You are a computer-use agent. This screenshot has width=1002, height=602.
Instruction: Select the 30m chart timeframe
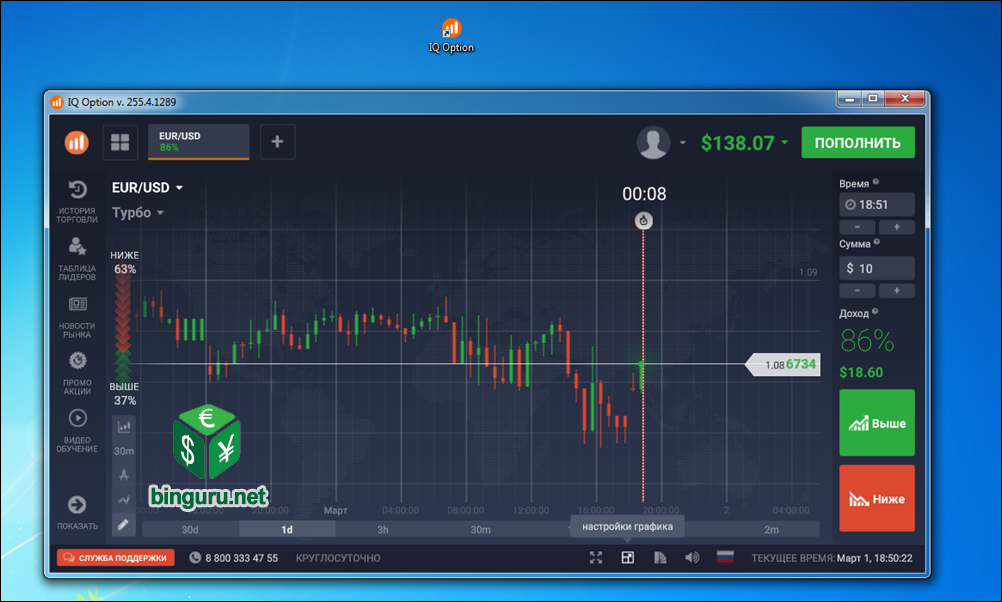tap(481, 529)
